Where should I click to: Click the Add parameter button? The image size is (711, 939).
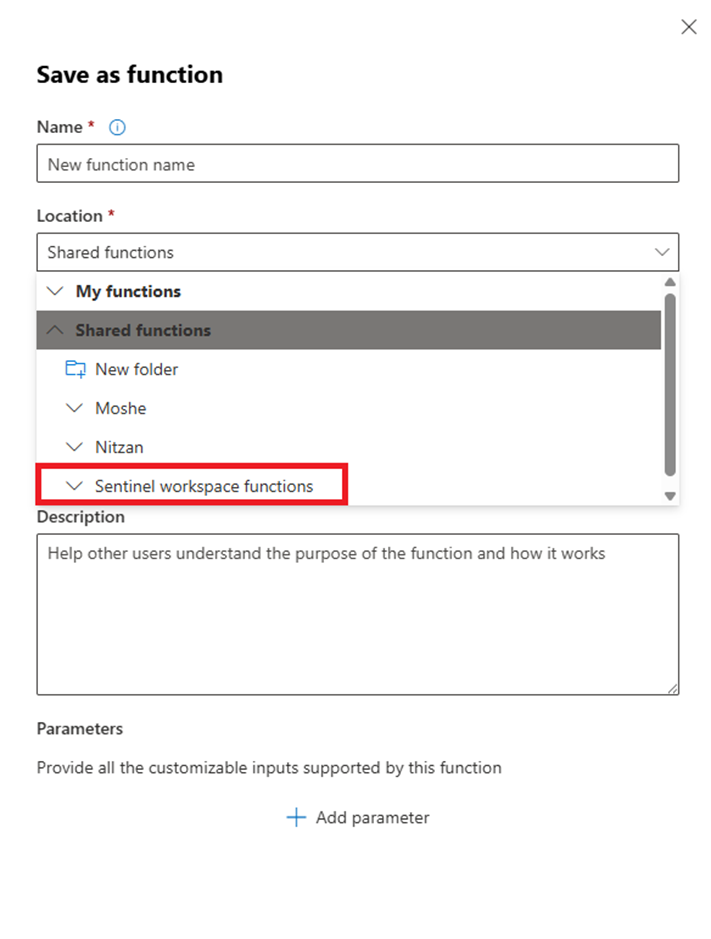point(358,818)
